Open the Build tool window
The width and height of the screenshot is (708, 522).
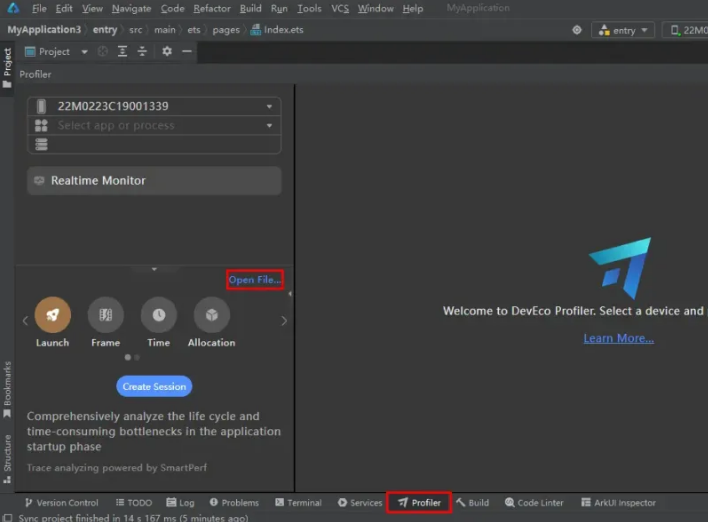472,503
